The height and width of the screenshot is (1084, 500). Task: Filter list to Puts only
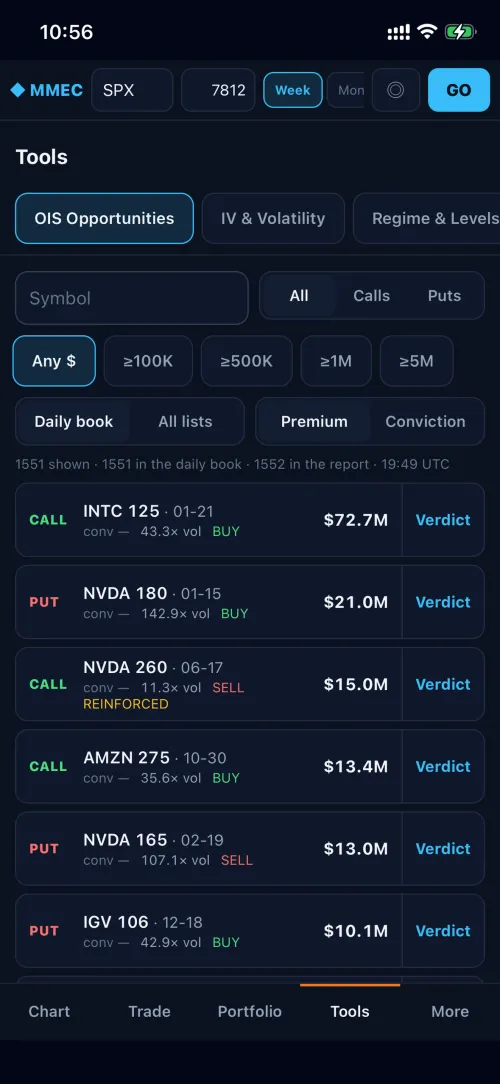444,296
